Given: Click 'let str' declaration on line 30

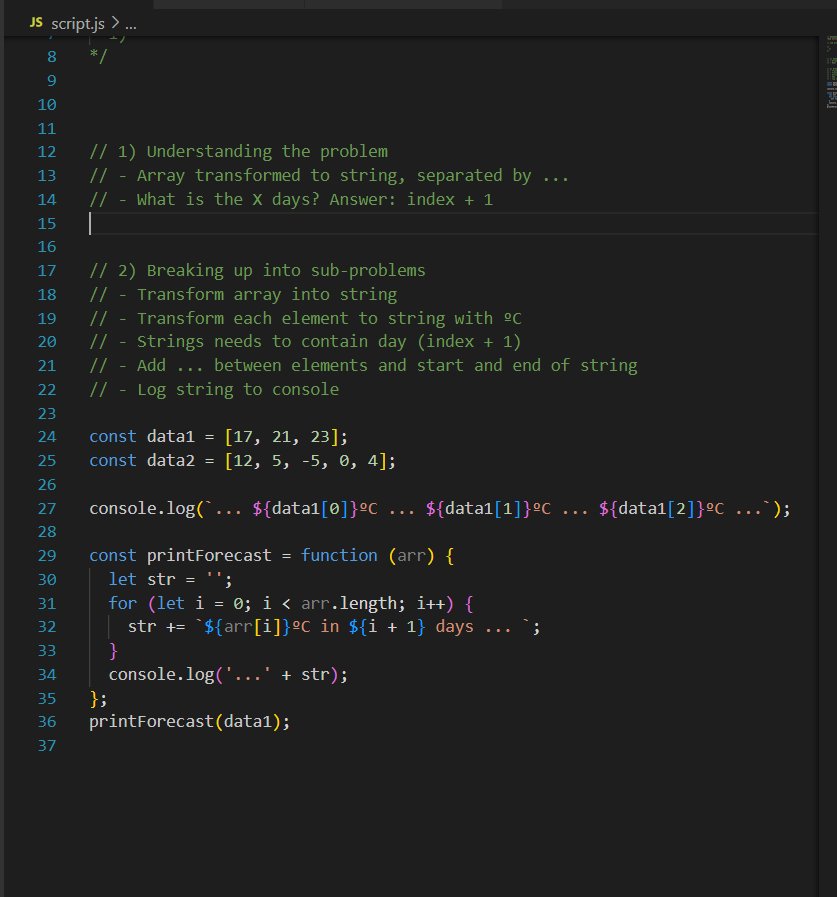Looking at the screenshot, I should click(142, 580).
